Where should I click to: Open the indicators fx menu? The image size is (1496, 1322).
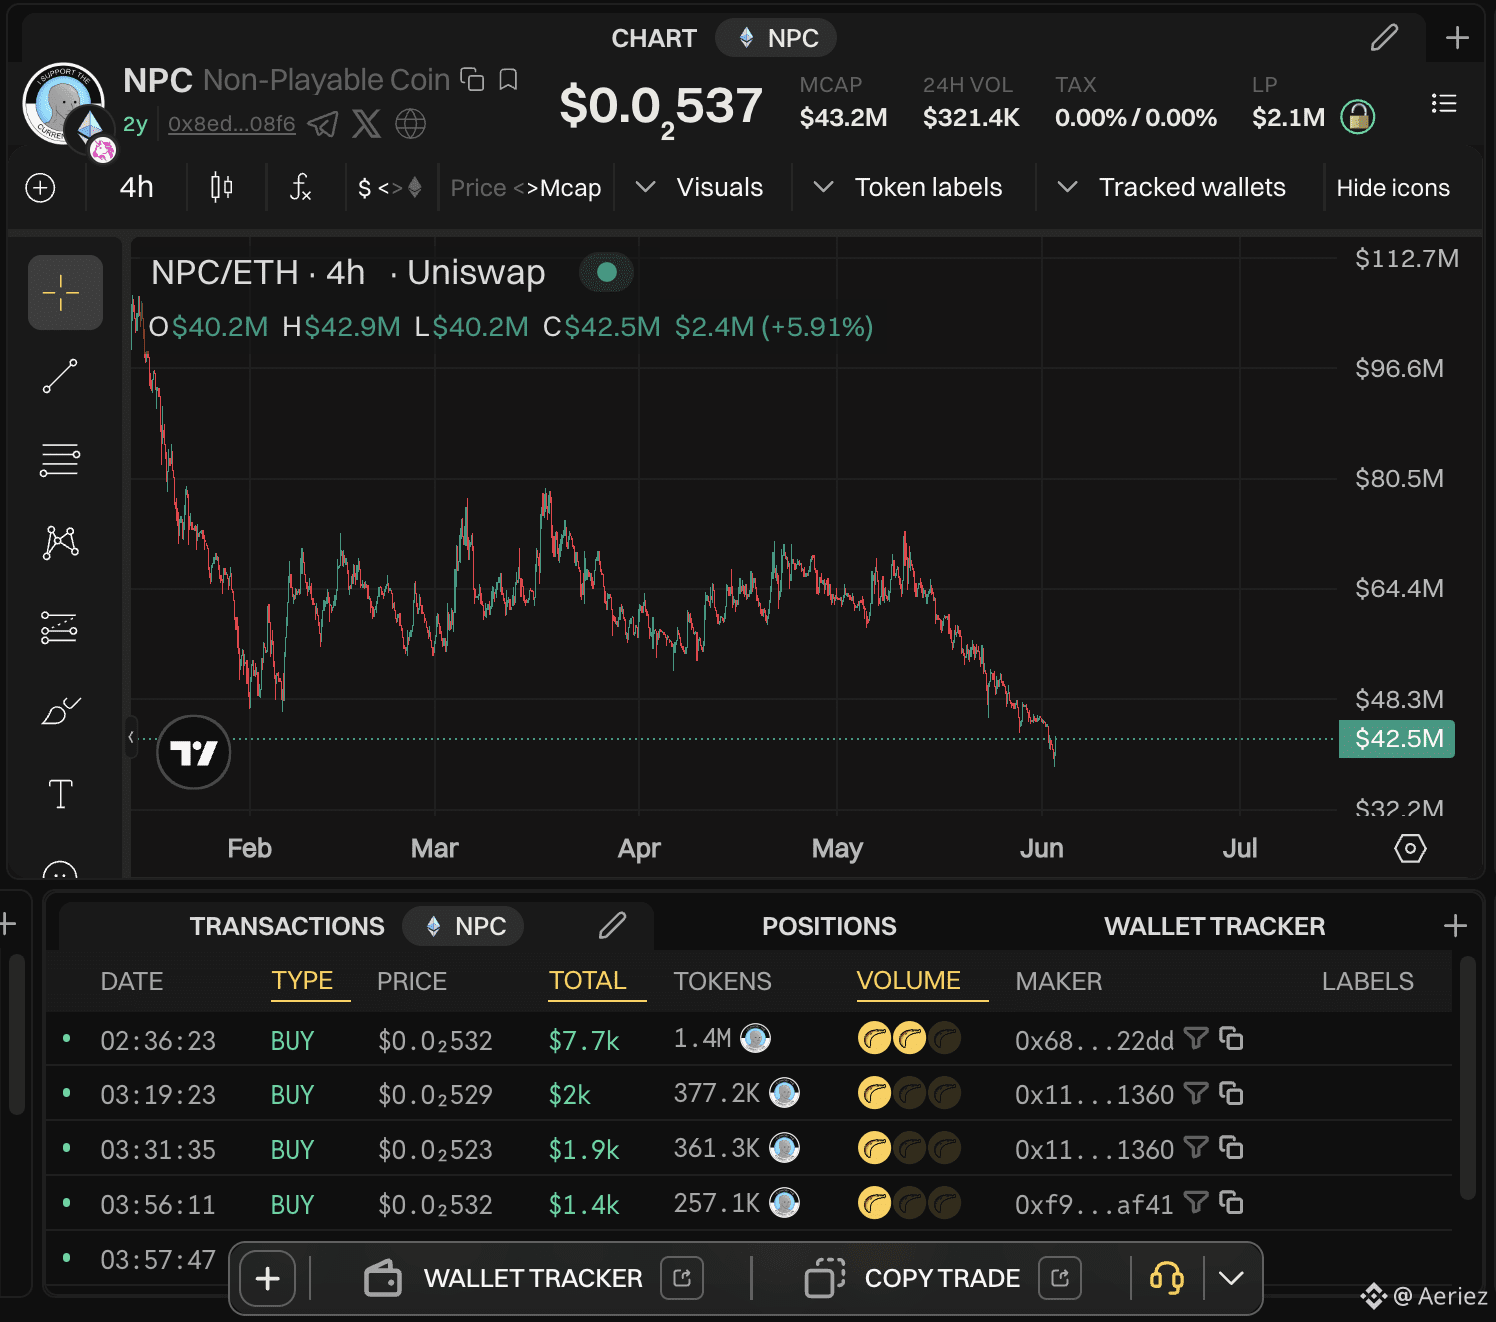(x=300, y=187)
